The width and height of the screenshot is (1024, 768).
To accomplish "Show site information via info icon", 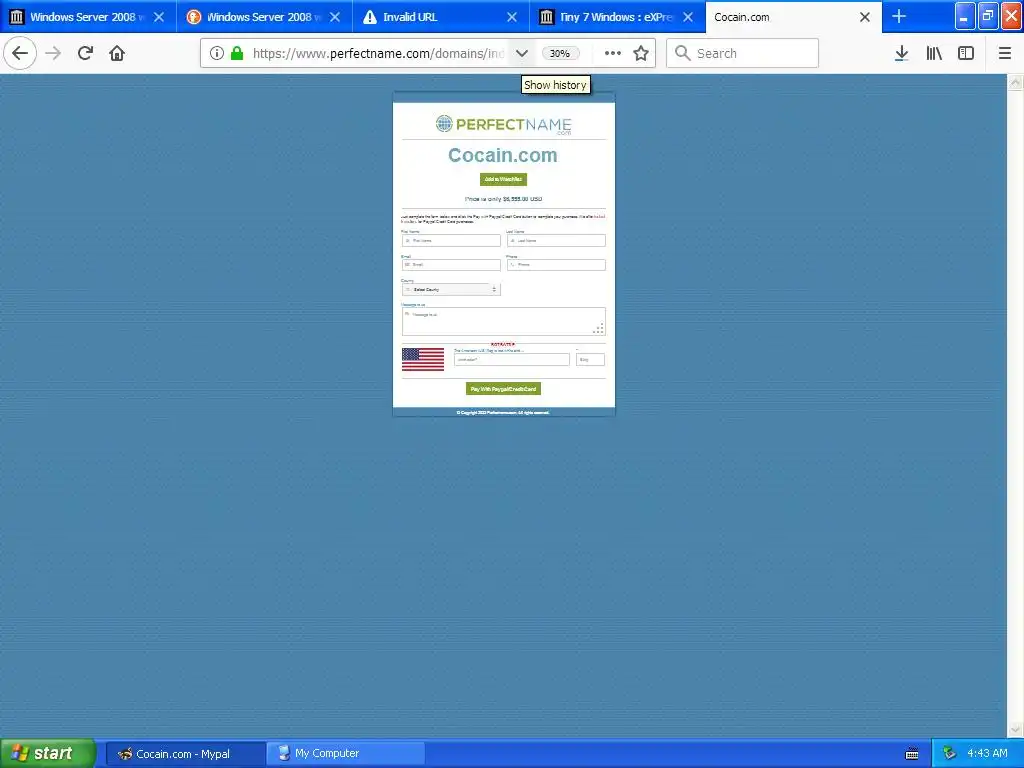I will [x=217, y=54].
